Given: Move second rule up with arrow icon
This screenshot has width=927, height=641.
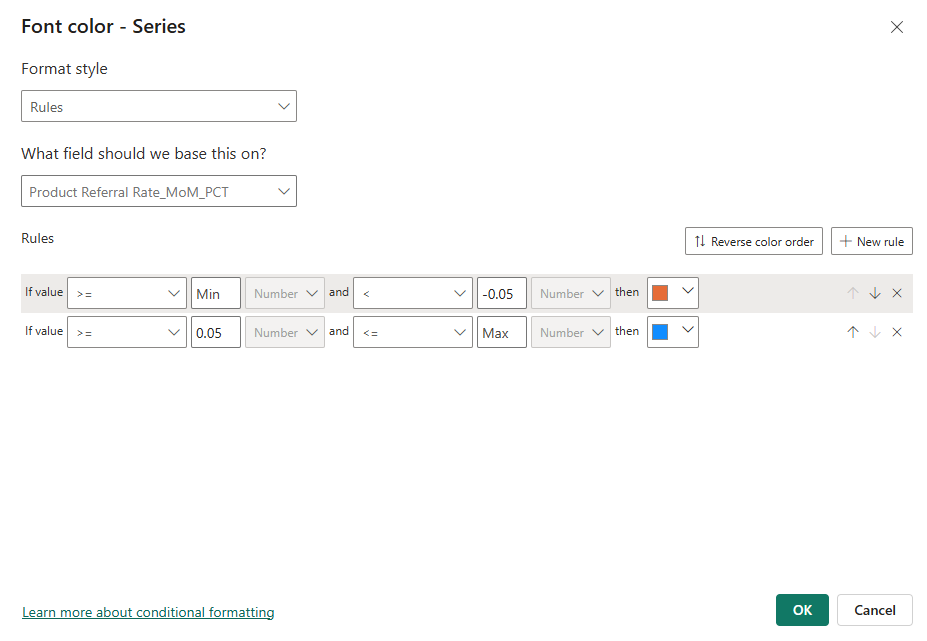Looking at the screenshot, I should 853,332.
